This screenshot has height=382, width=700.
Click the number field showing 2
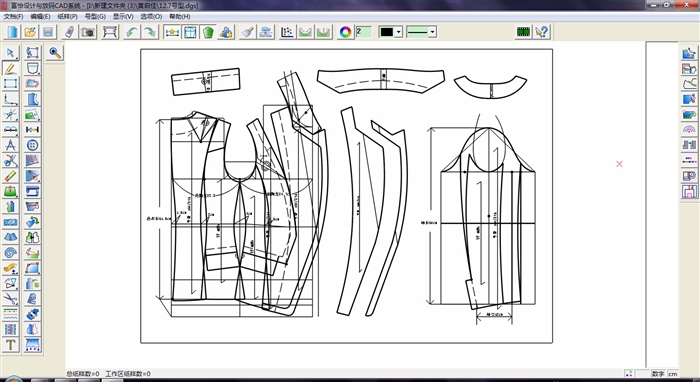coord(364,32)
